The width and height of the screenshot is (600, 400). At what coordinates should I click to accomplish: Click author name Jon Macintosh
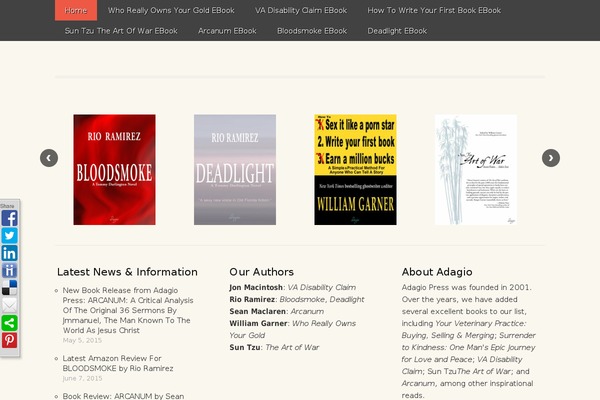point(256,287)
